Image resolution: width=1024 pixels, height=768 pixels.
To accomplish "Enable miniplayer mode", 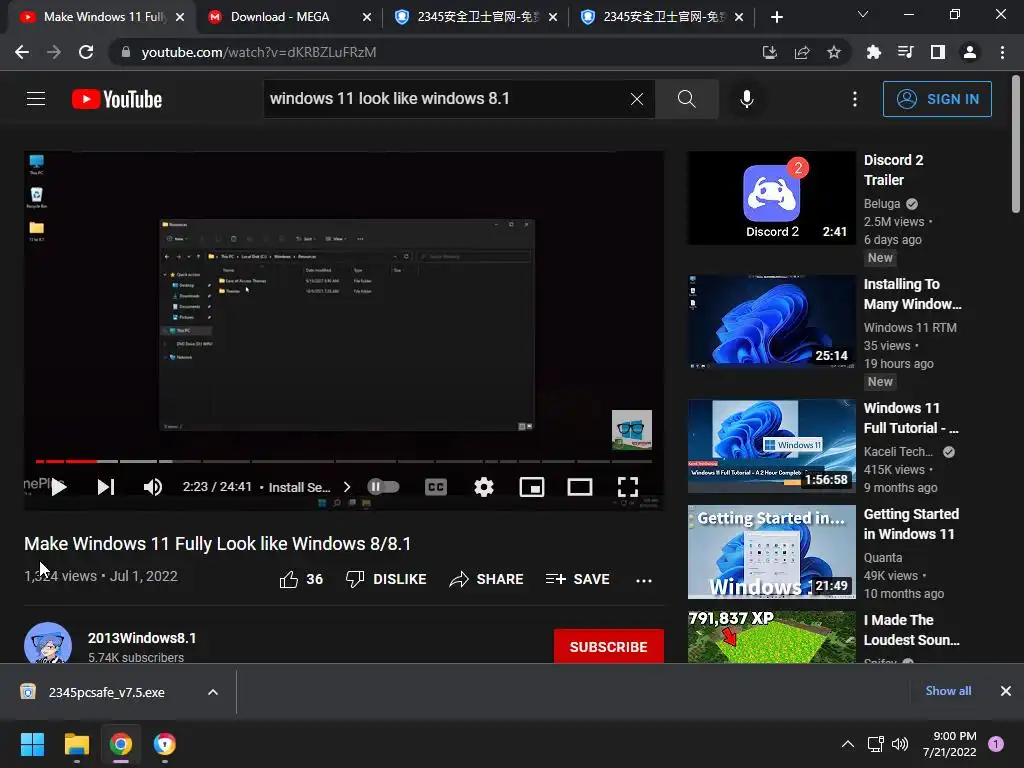I will point(532,487).
